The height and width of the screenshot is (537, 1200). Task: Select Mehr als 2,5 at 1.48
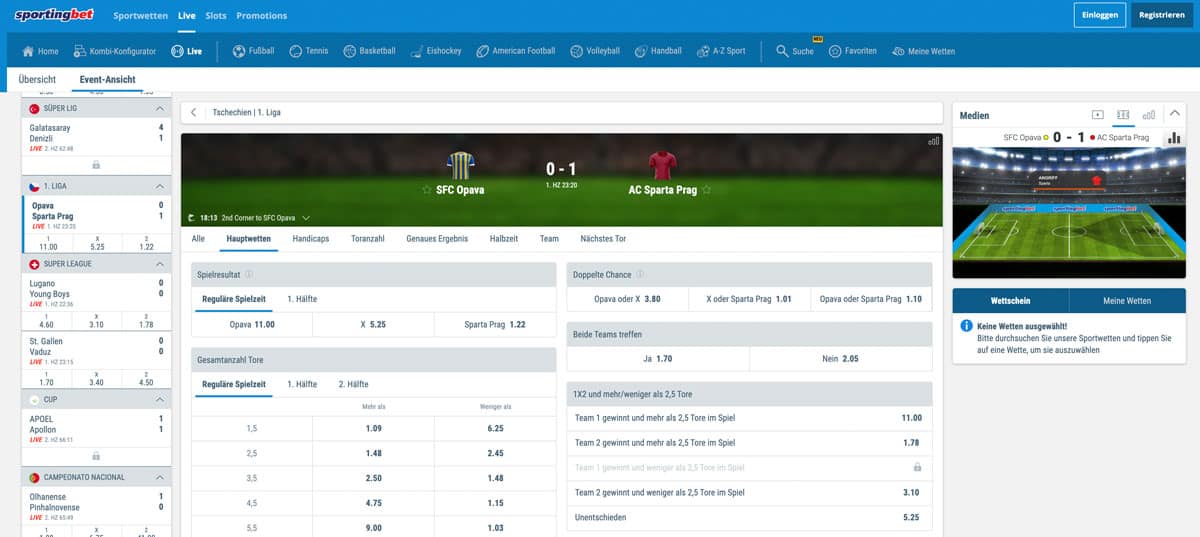tap(373, 453)
